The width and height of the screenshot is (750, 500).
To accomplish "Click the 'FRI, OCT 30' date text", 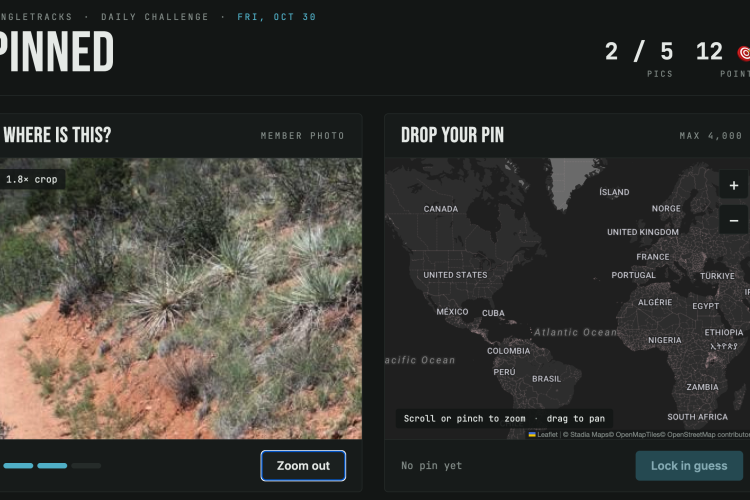I will click(x=276, y=17).
